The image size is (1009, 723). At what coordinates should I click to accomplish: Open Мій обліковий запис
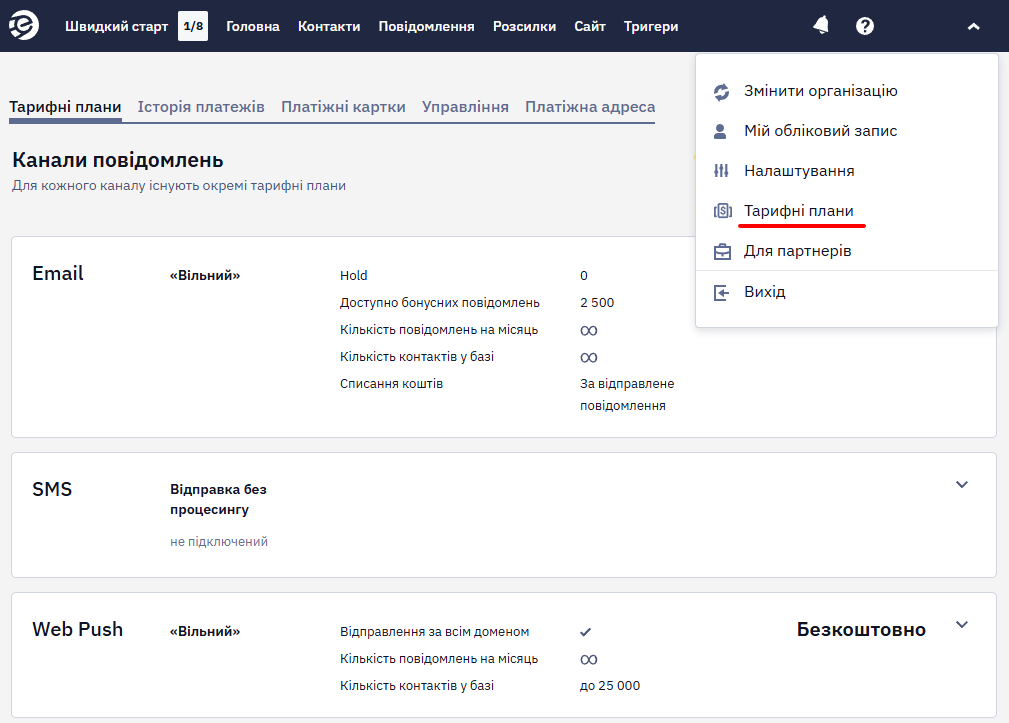820,131
